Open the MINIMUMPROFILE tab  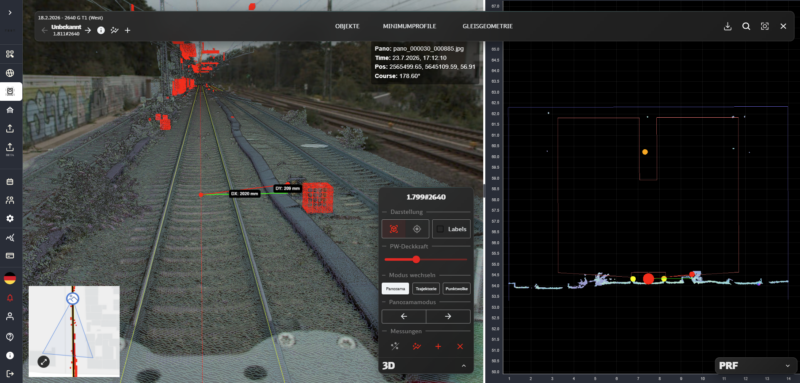410,26
